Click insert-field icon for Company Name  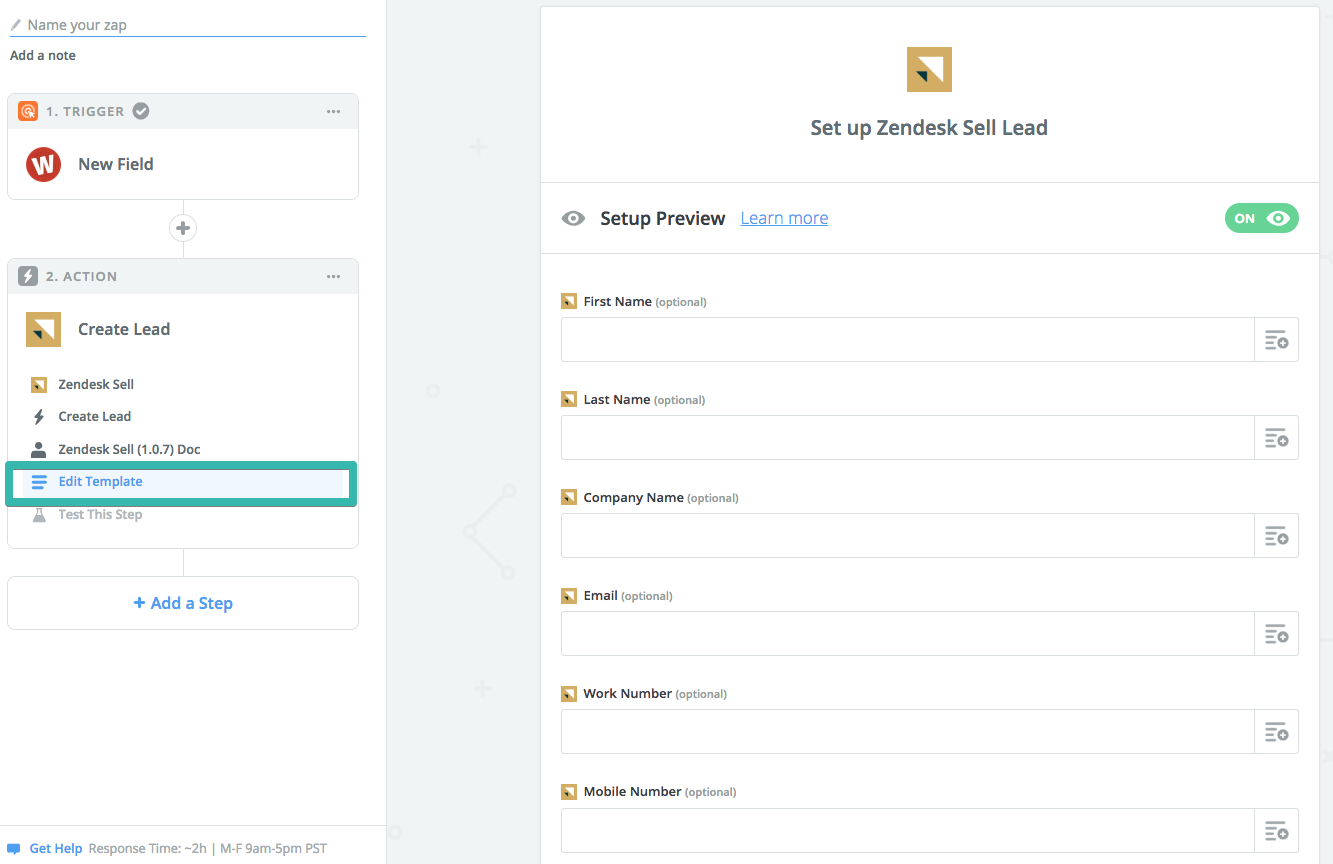click(1276, 536)
